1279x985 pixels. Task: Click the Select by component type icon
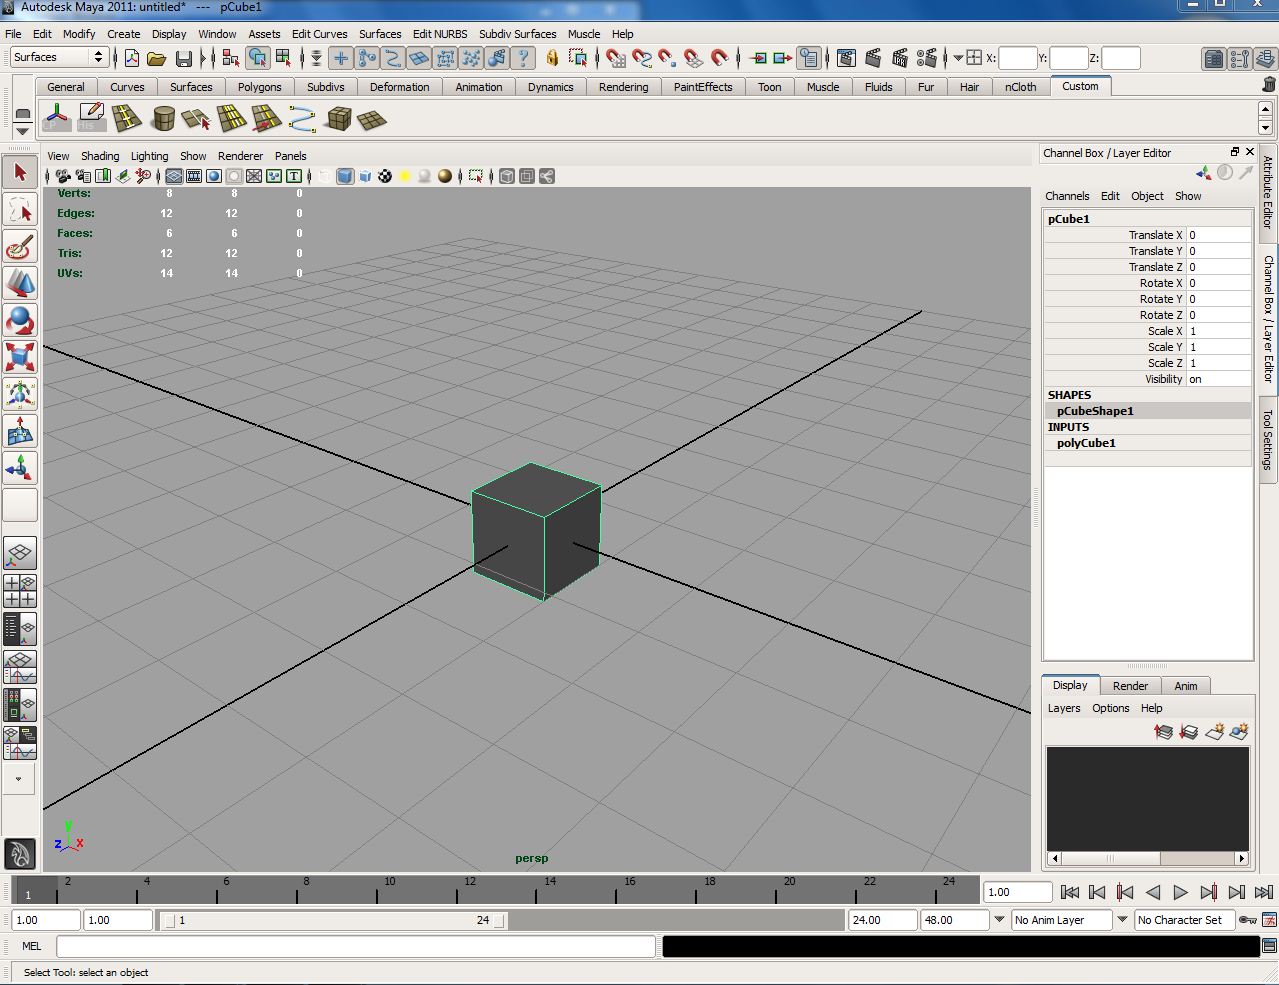click(x=284, y=58)
